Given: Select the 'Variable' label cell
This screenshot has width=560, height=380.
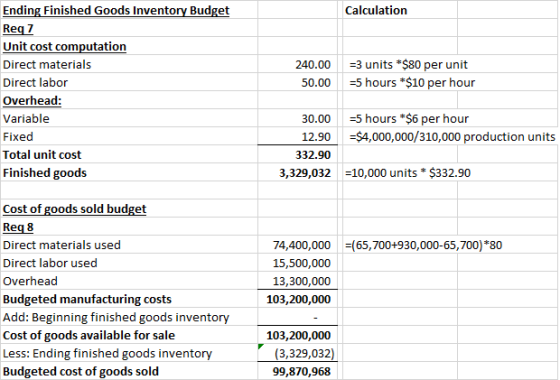Looking at the screenshot, I should click(129, 118).
